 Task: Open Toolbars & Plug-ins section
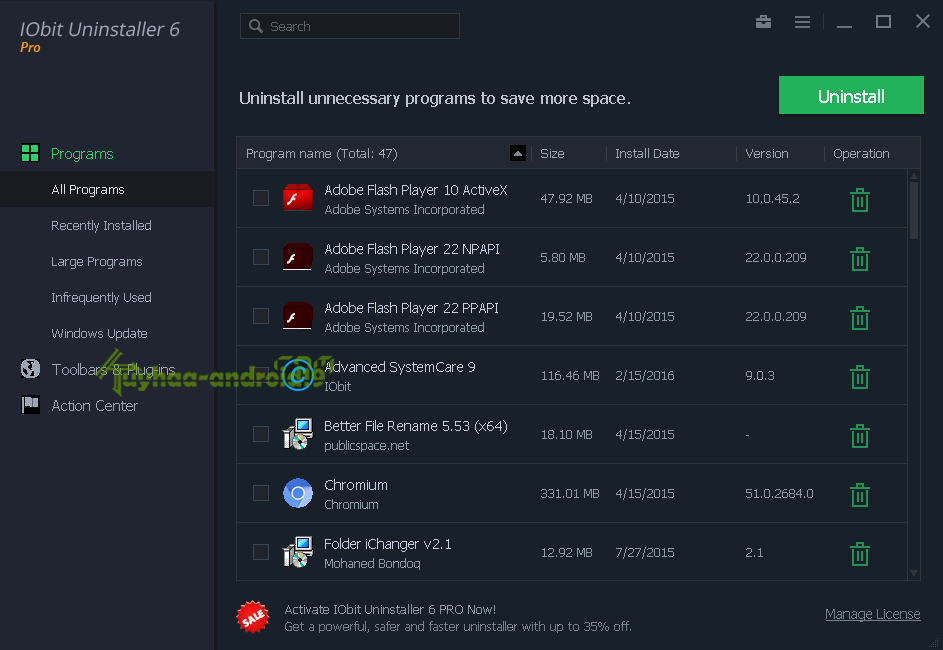[x=113, y=369]
